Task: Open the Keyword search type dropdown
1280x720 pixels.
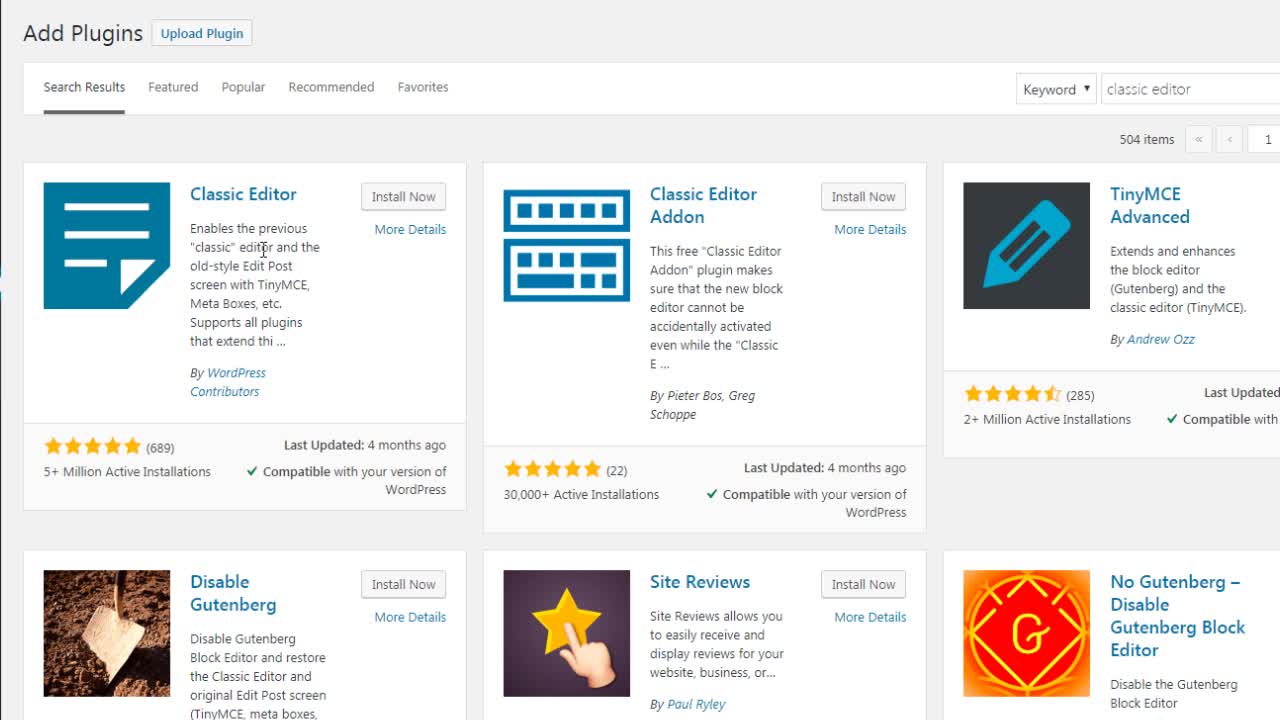Action: click(1056, 89)
